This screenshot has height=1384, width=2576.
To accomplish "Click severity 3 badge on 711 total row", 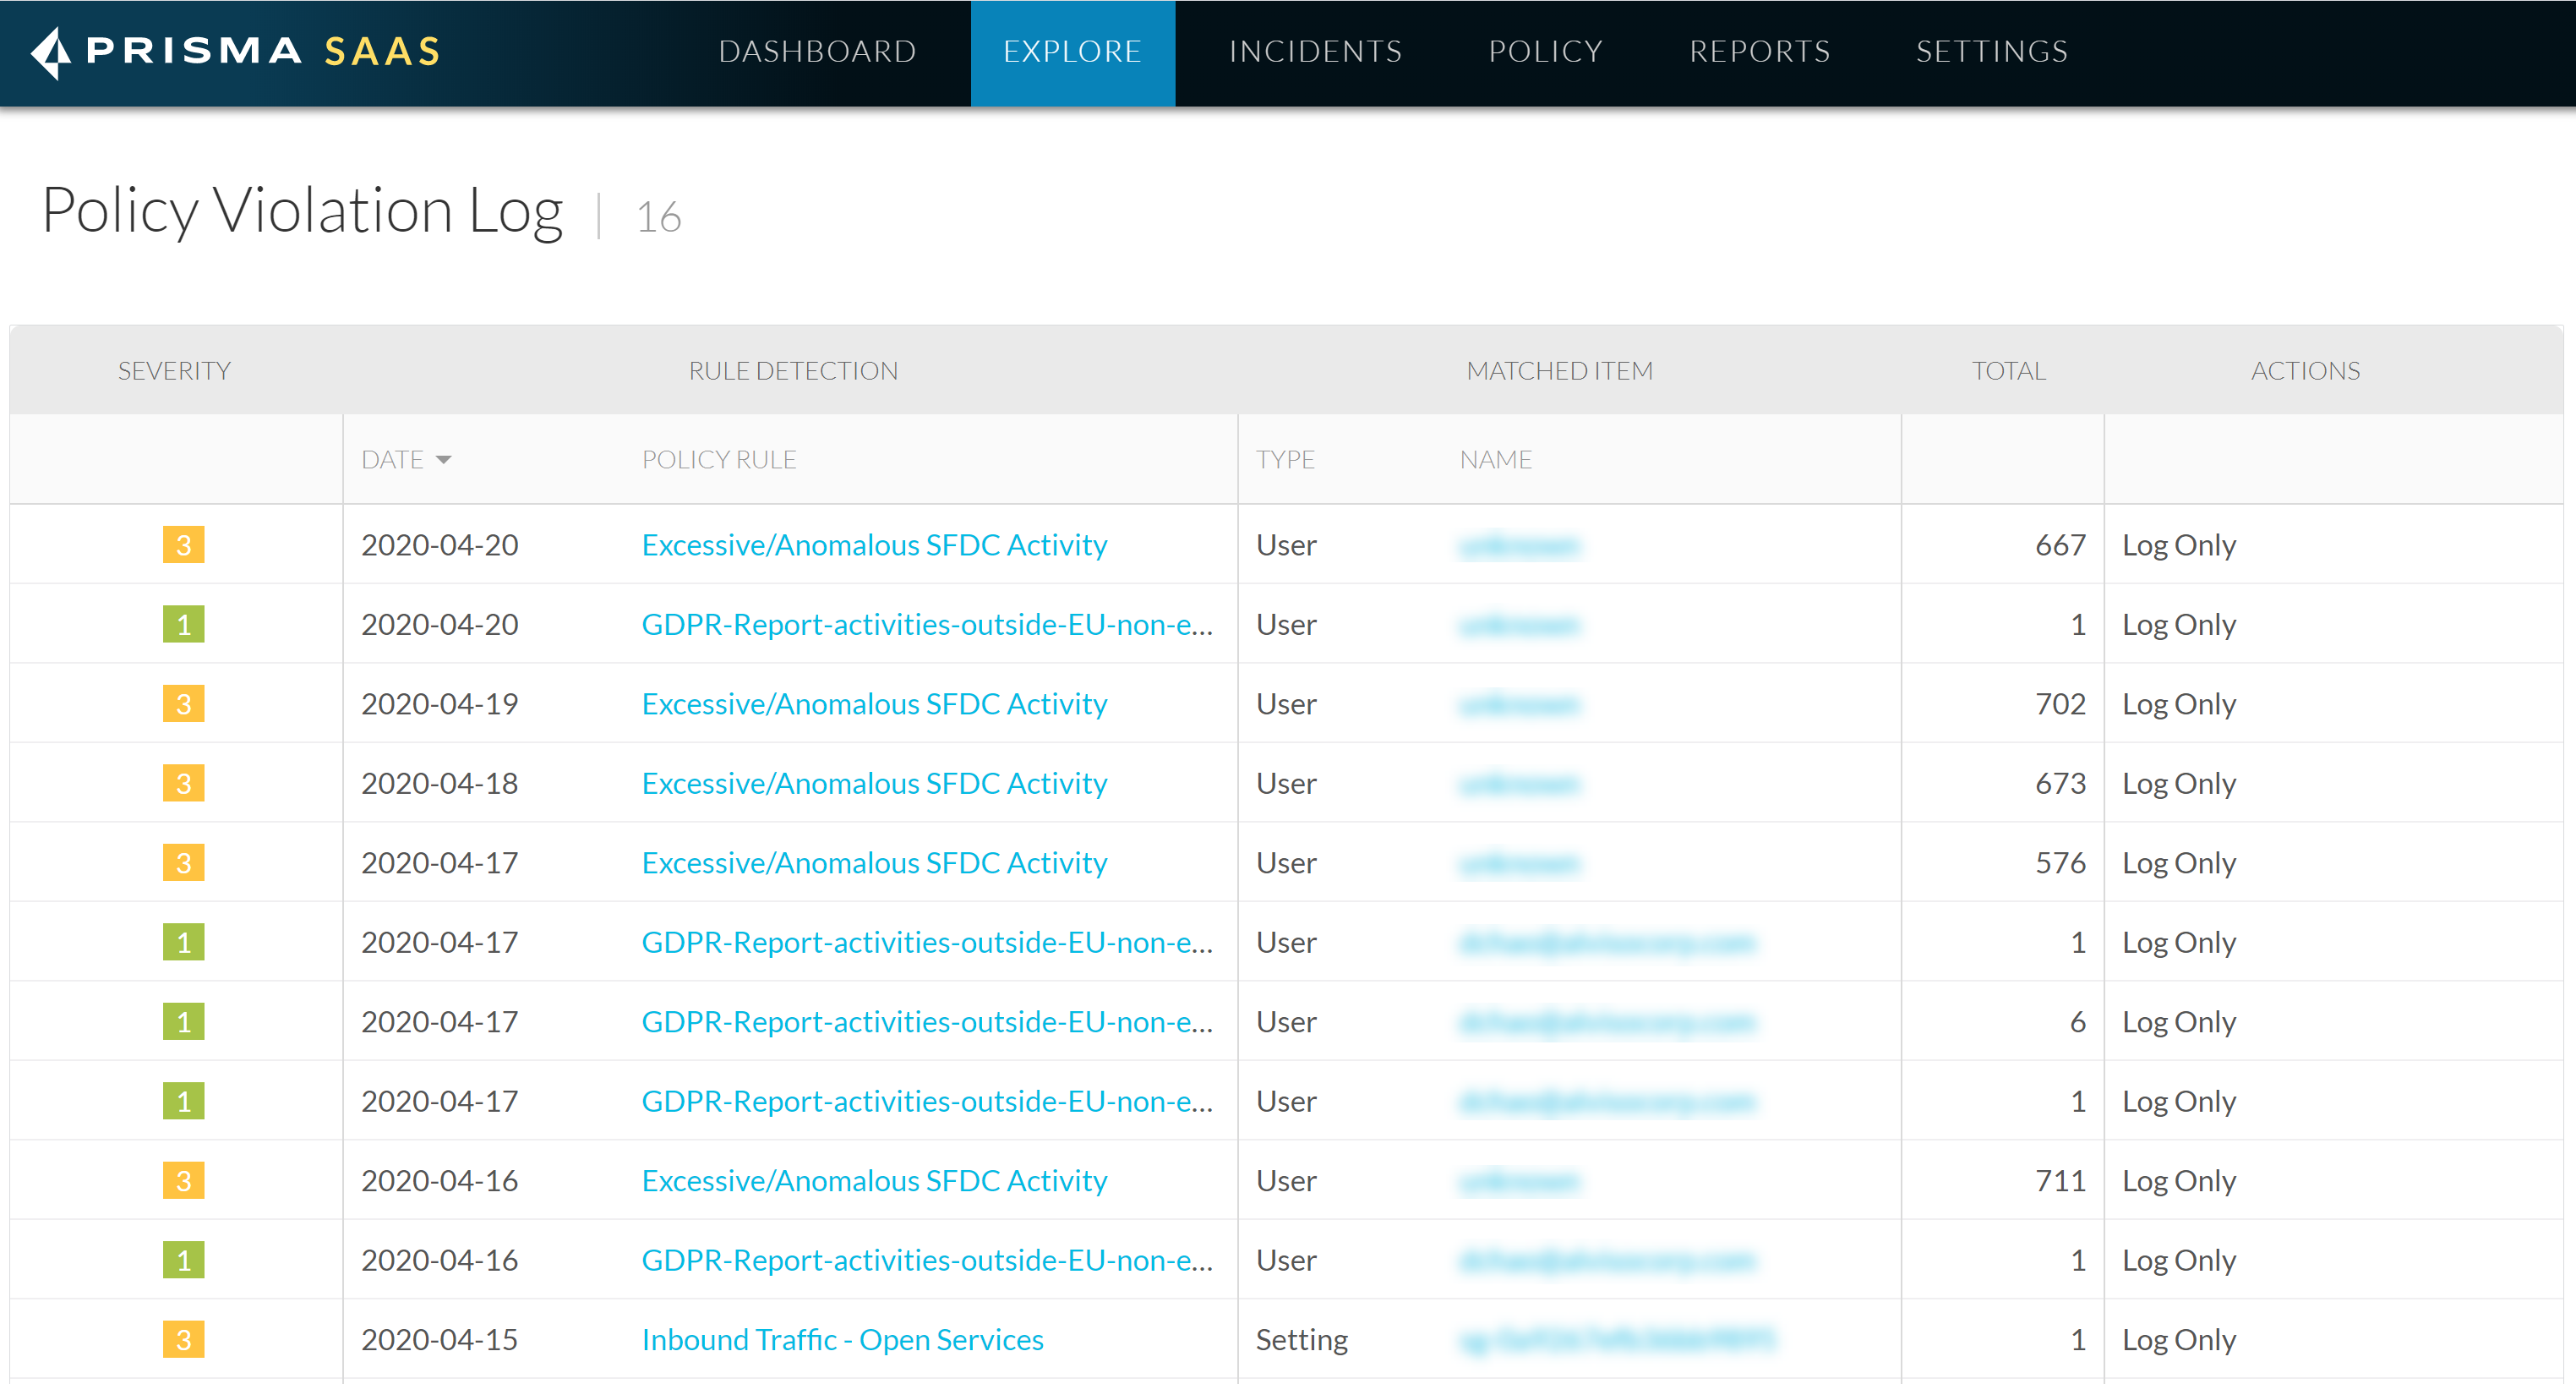I will (x=183, y=1180).
